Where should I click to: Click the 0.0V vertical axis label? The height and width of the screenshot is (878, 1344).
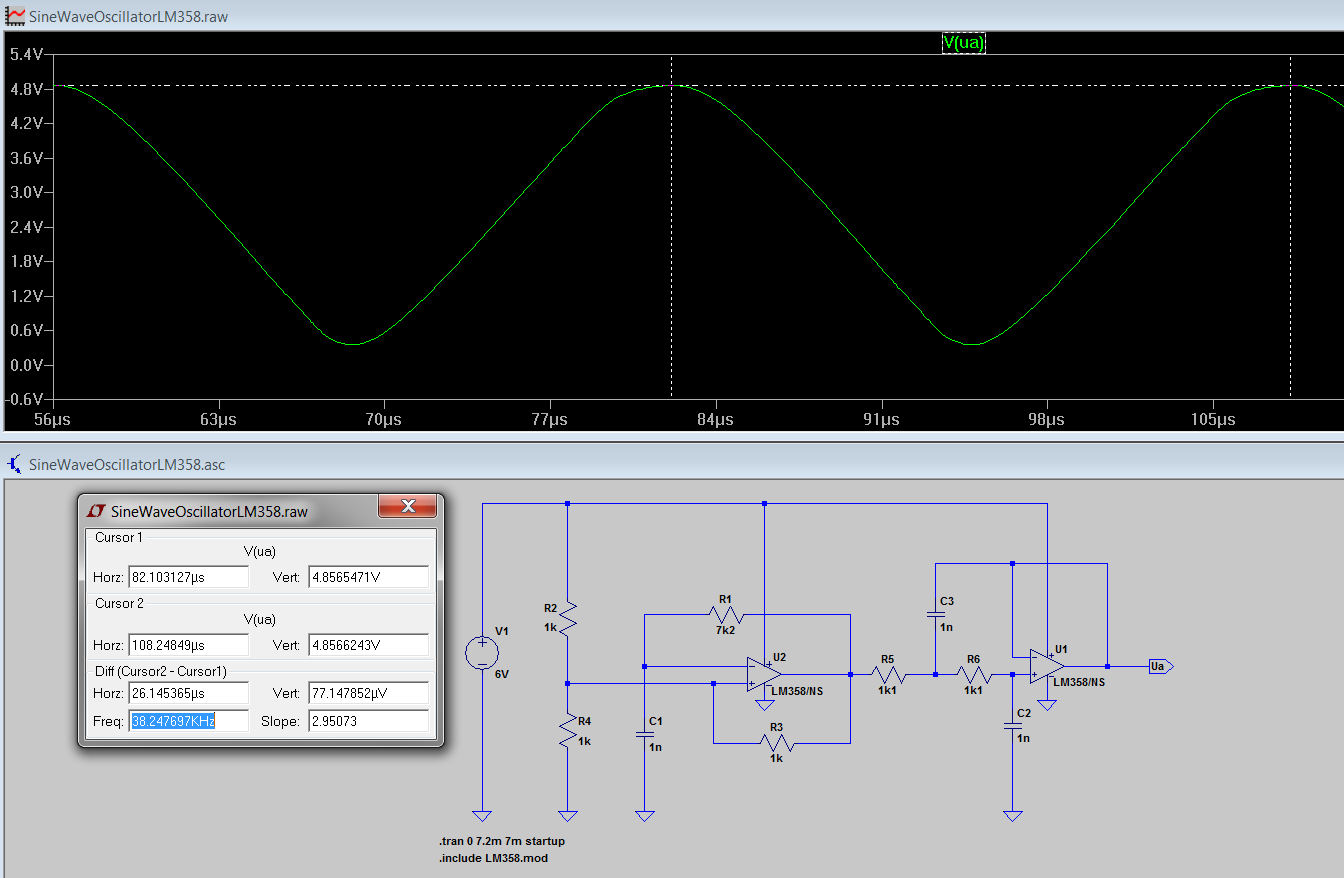[26, 365]
